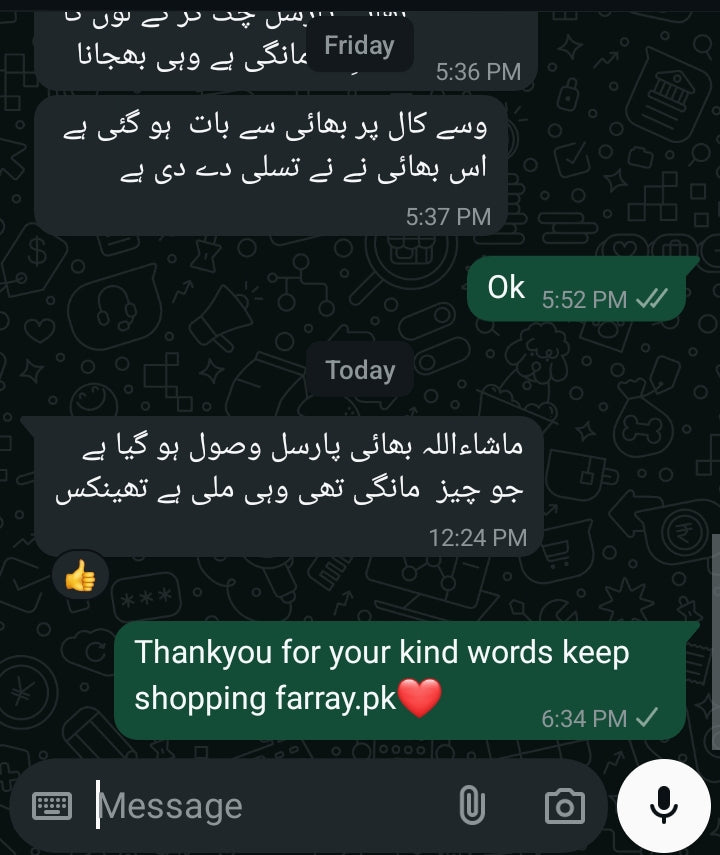Focus the Message text input field
This screenshot has height=855, width=720.
(273, 806)
